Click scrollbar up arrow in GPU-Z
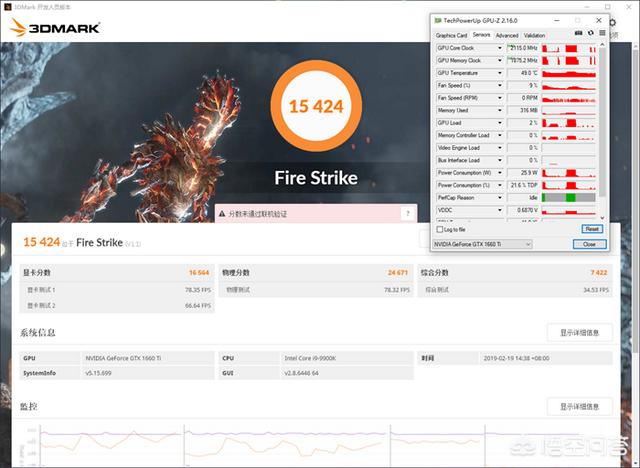The height and width of the screenshot is (468, 640). (602, 44)
